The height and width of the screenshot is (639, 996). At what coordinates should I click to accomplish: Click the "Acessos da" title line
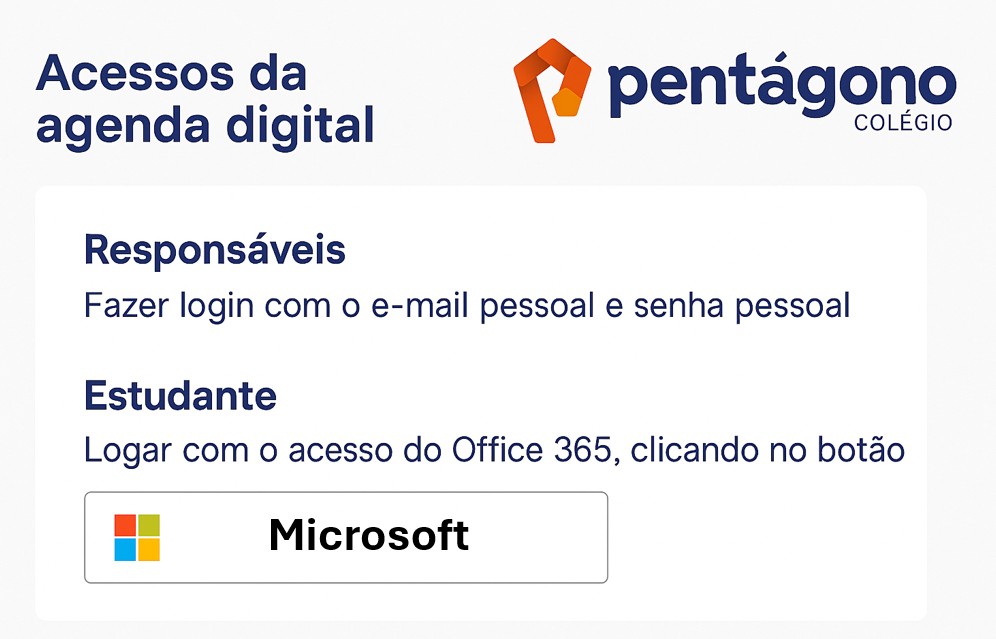[x=172, y=75]
